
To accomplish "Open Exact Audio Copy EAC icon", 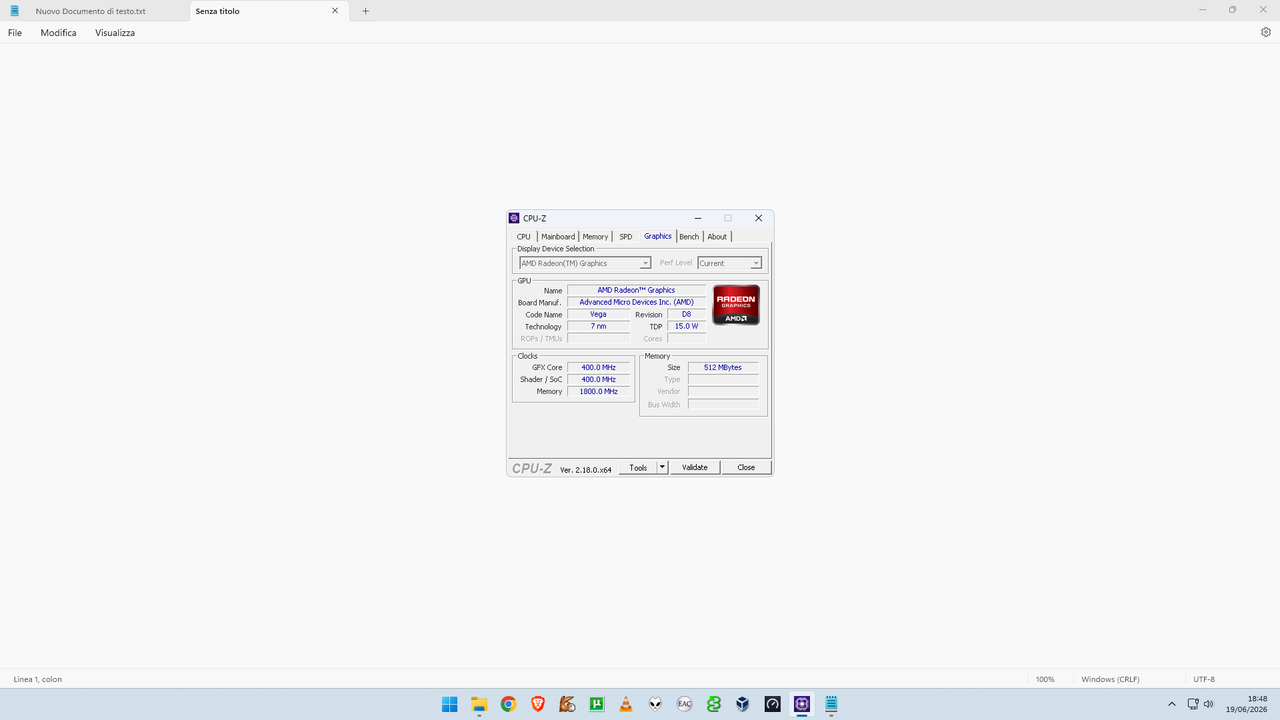I will coord(684,704).
